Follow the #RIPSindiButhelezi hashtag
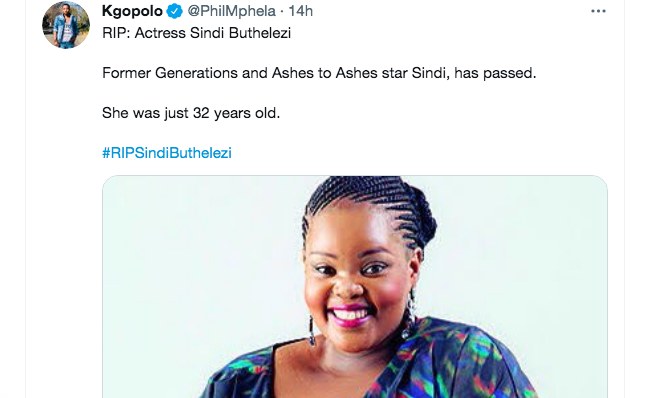This screenshot has height=398, width=650. 167,153
